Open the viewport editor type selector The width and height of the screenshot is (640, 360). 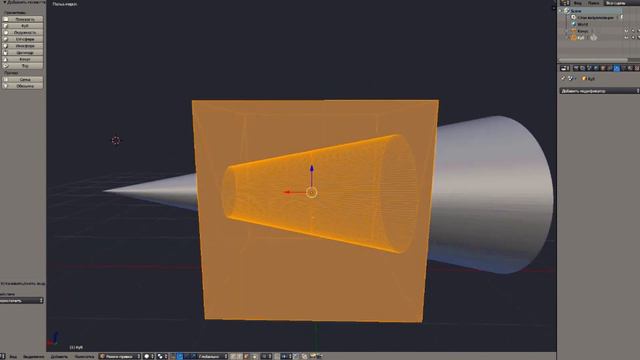click(x=3, y=356)
